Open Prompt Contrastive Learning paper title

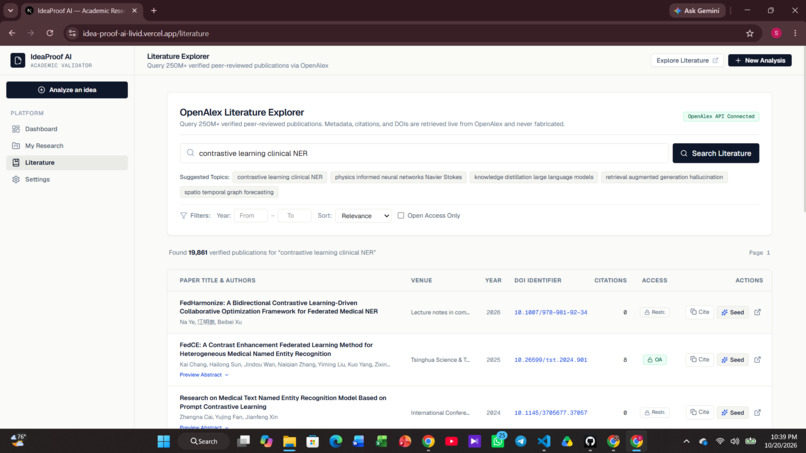283,402
